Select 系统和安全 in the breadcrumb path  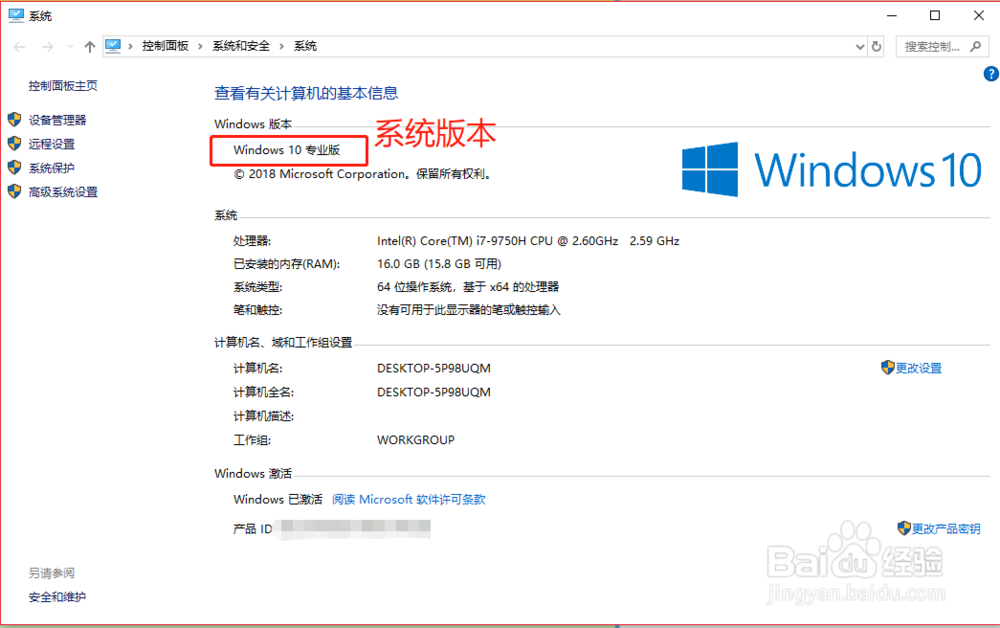[241, 46]
